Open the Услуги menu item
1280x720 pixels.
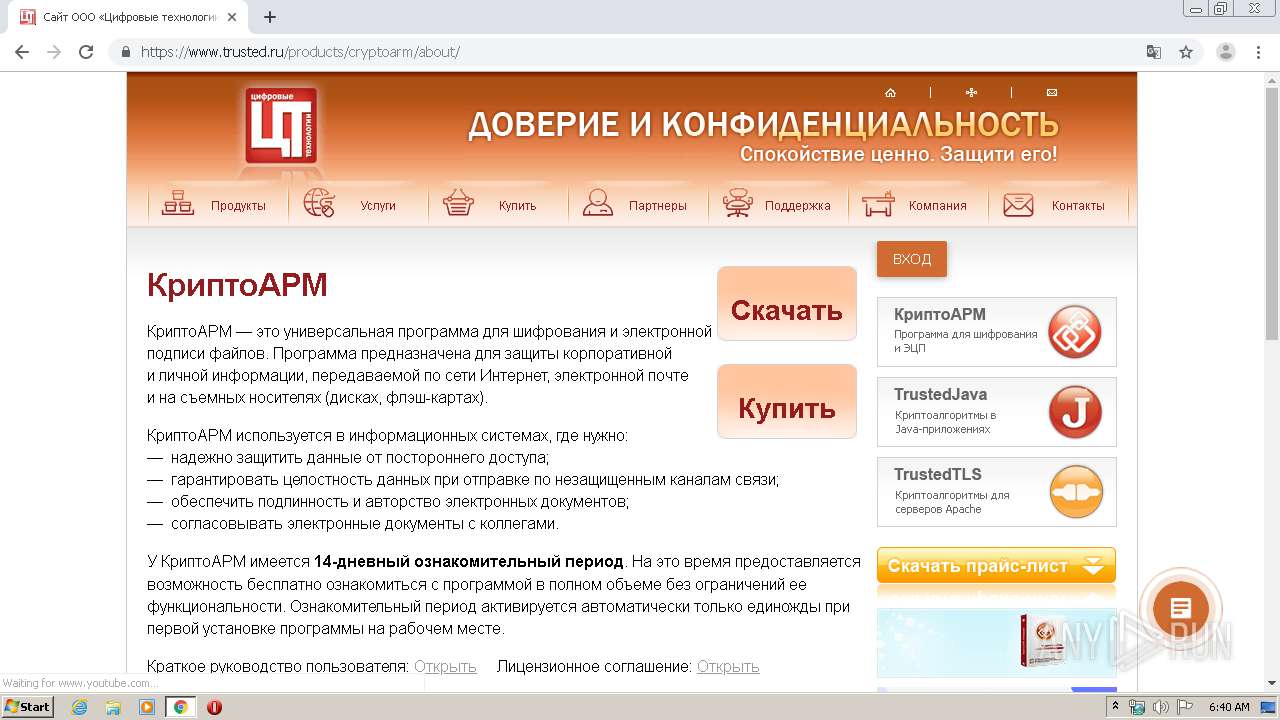click(378, 206)
